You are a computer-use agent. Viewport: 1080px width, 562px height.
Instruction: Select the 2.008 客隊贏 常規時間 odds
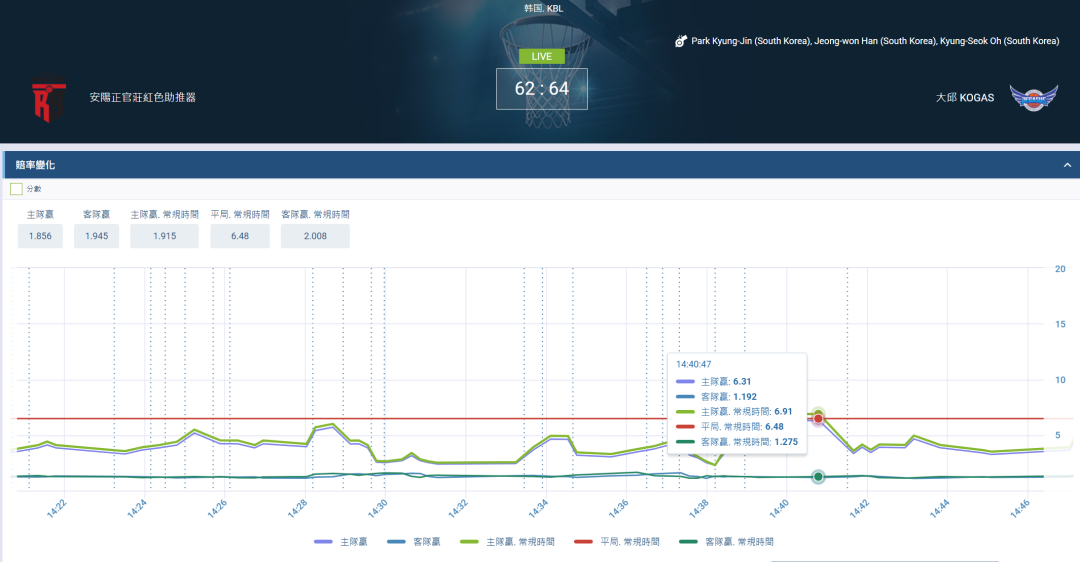click(315, 236)
